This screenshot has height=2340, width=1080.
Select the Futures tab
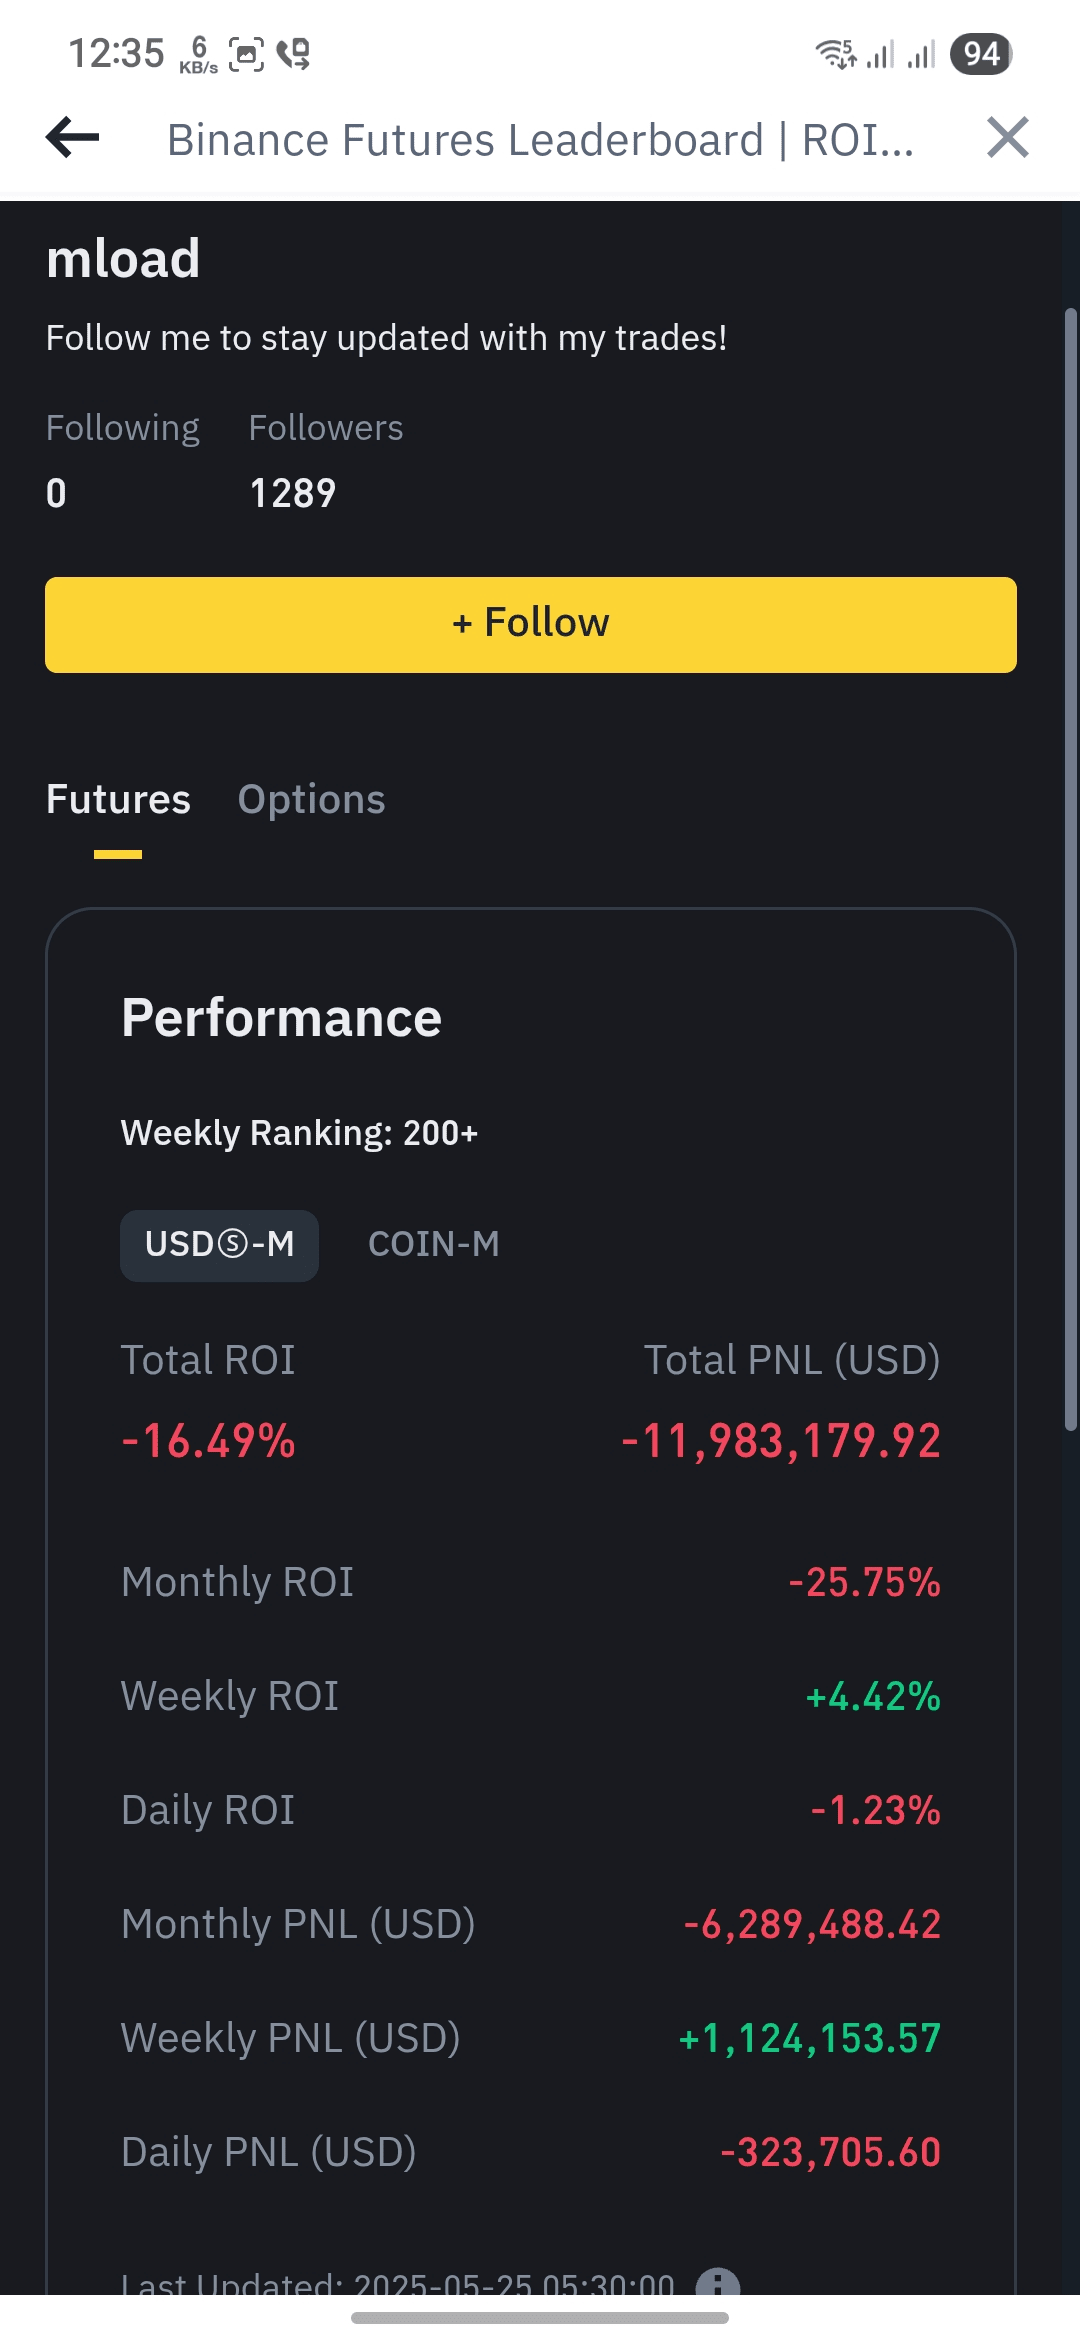click(118, 800)
